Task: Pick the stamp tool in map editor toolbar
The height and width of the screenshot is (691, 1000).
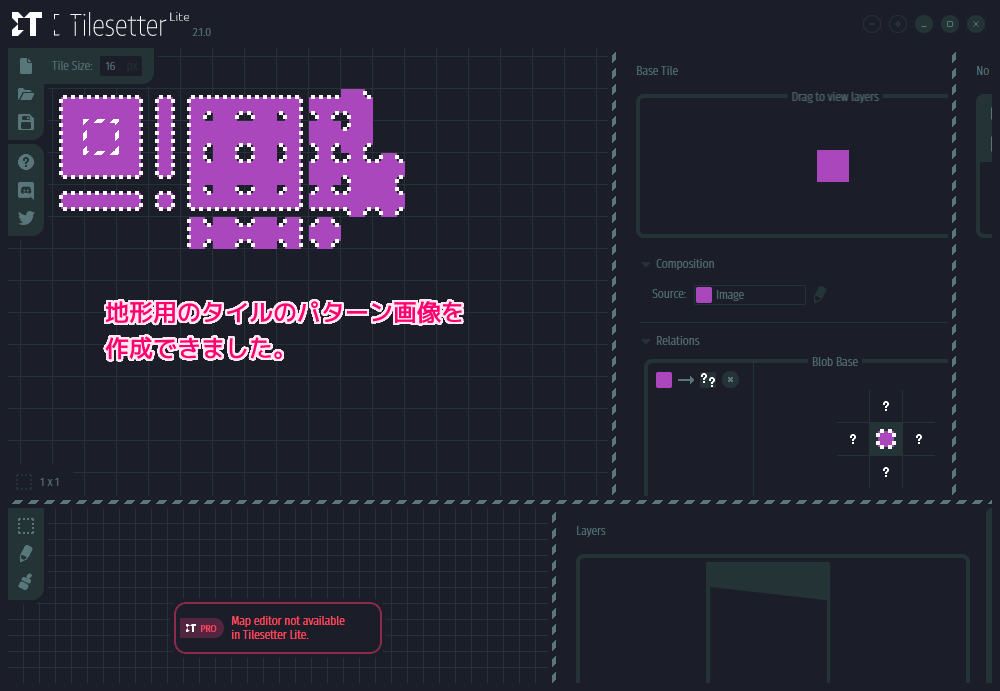Action: pyautogui.click(x=26, y=581)
